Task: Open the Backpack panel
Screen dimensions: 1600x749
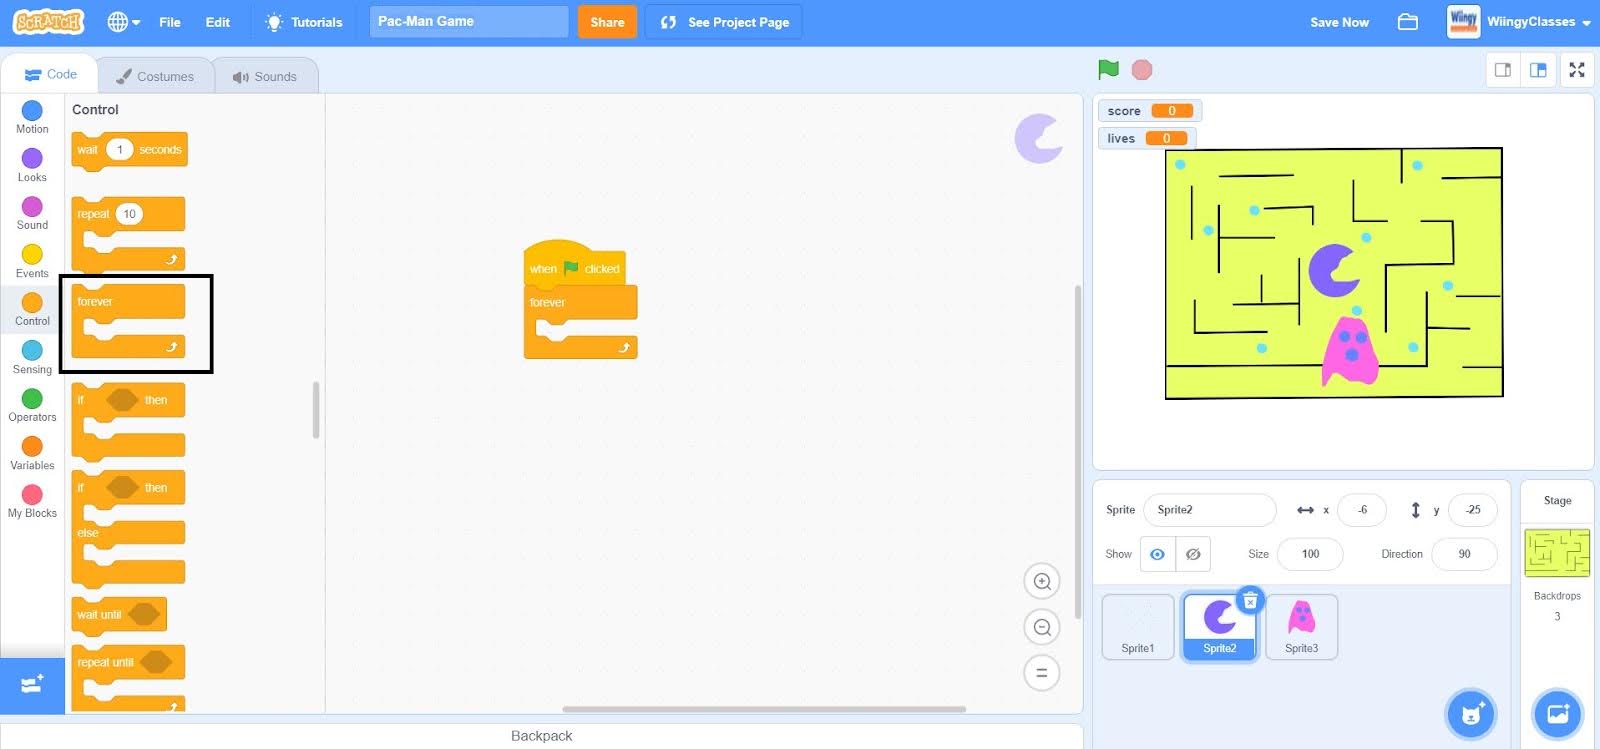Action: [x=541, y=736]
